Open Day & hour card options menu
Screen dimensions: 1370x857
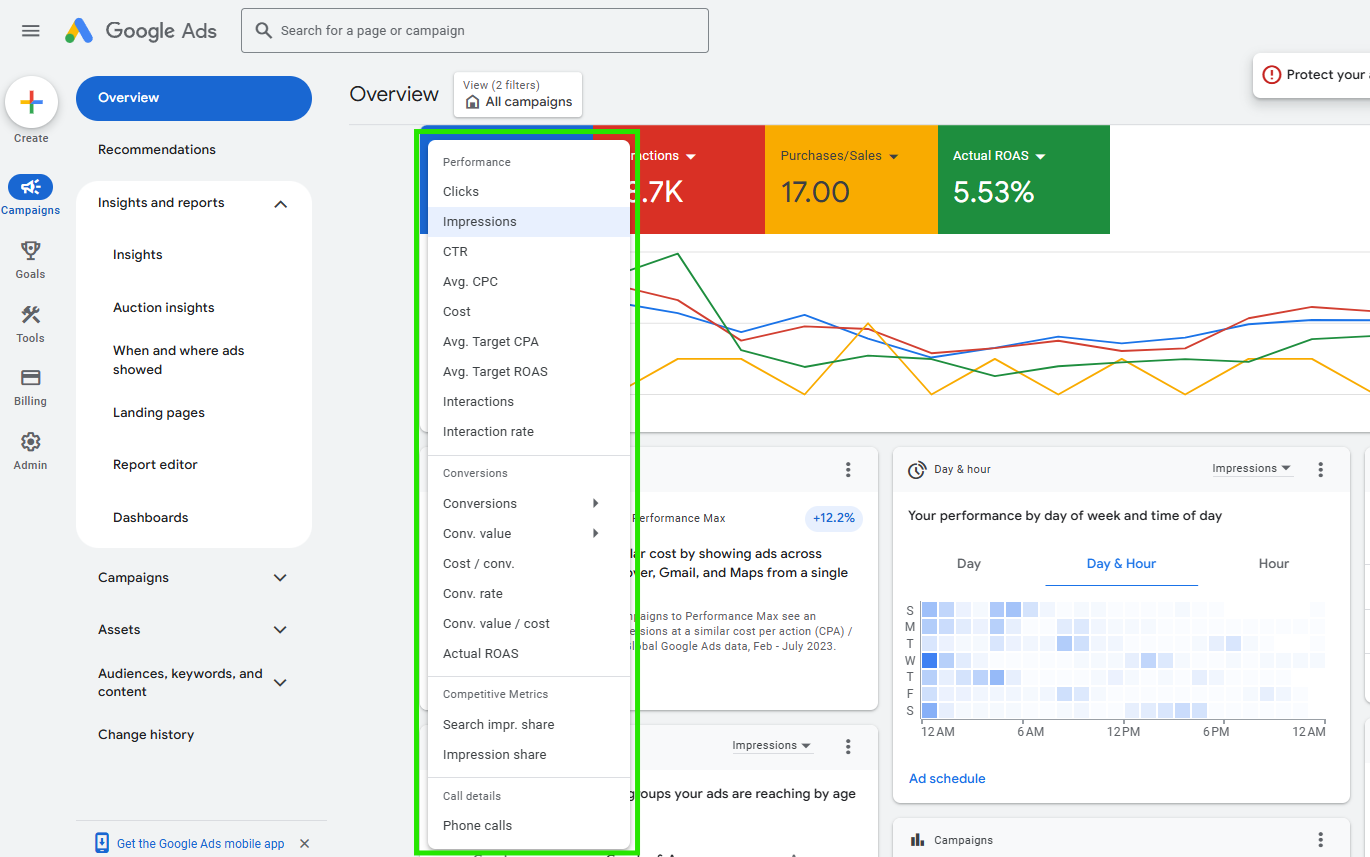1320,469
